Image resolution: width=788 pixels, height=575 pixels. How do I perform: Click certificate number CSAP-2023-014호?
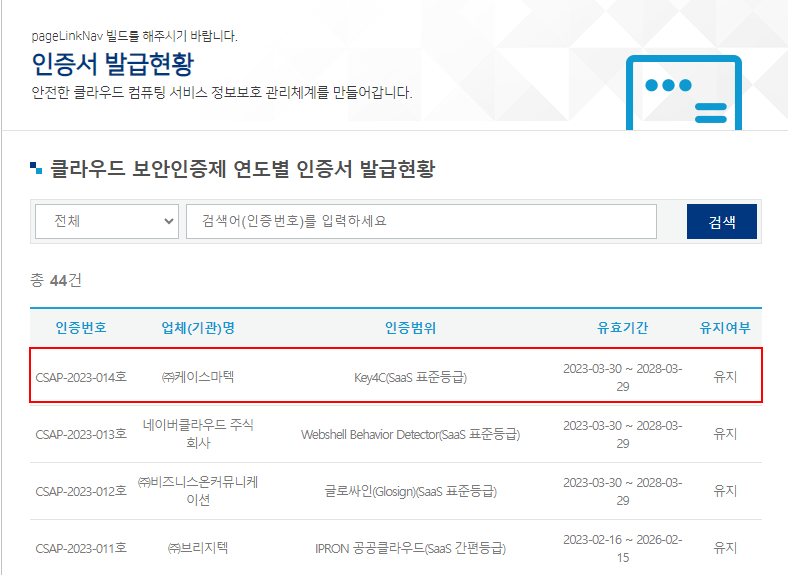pos(81,377)
